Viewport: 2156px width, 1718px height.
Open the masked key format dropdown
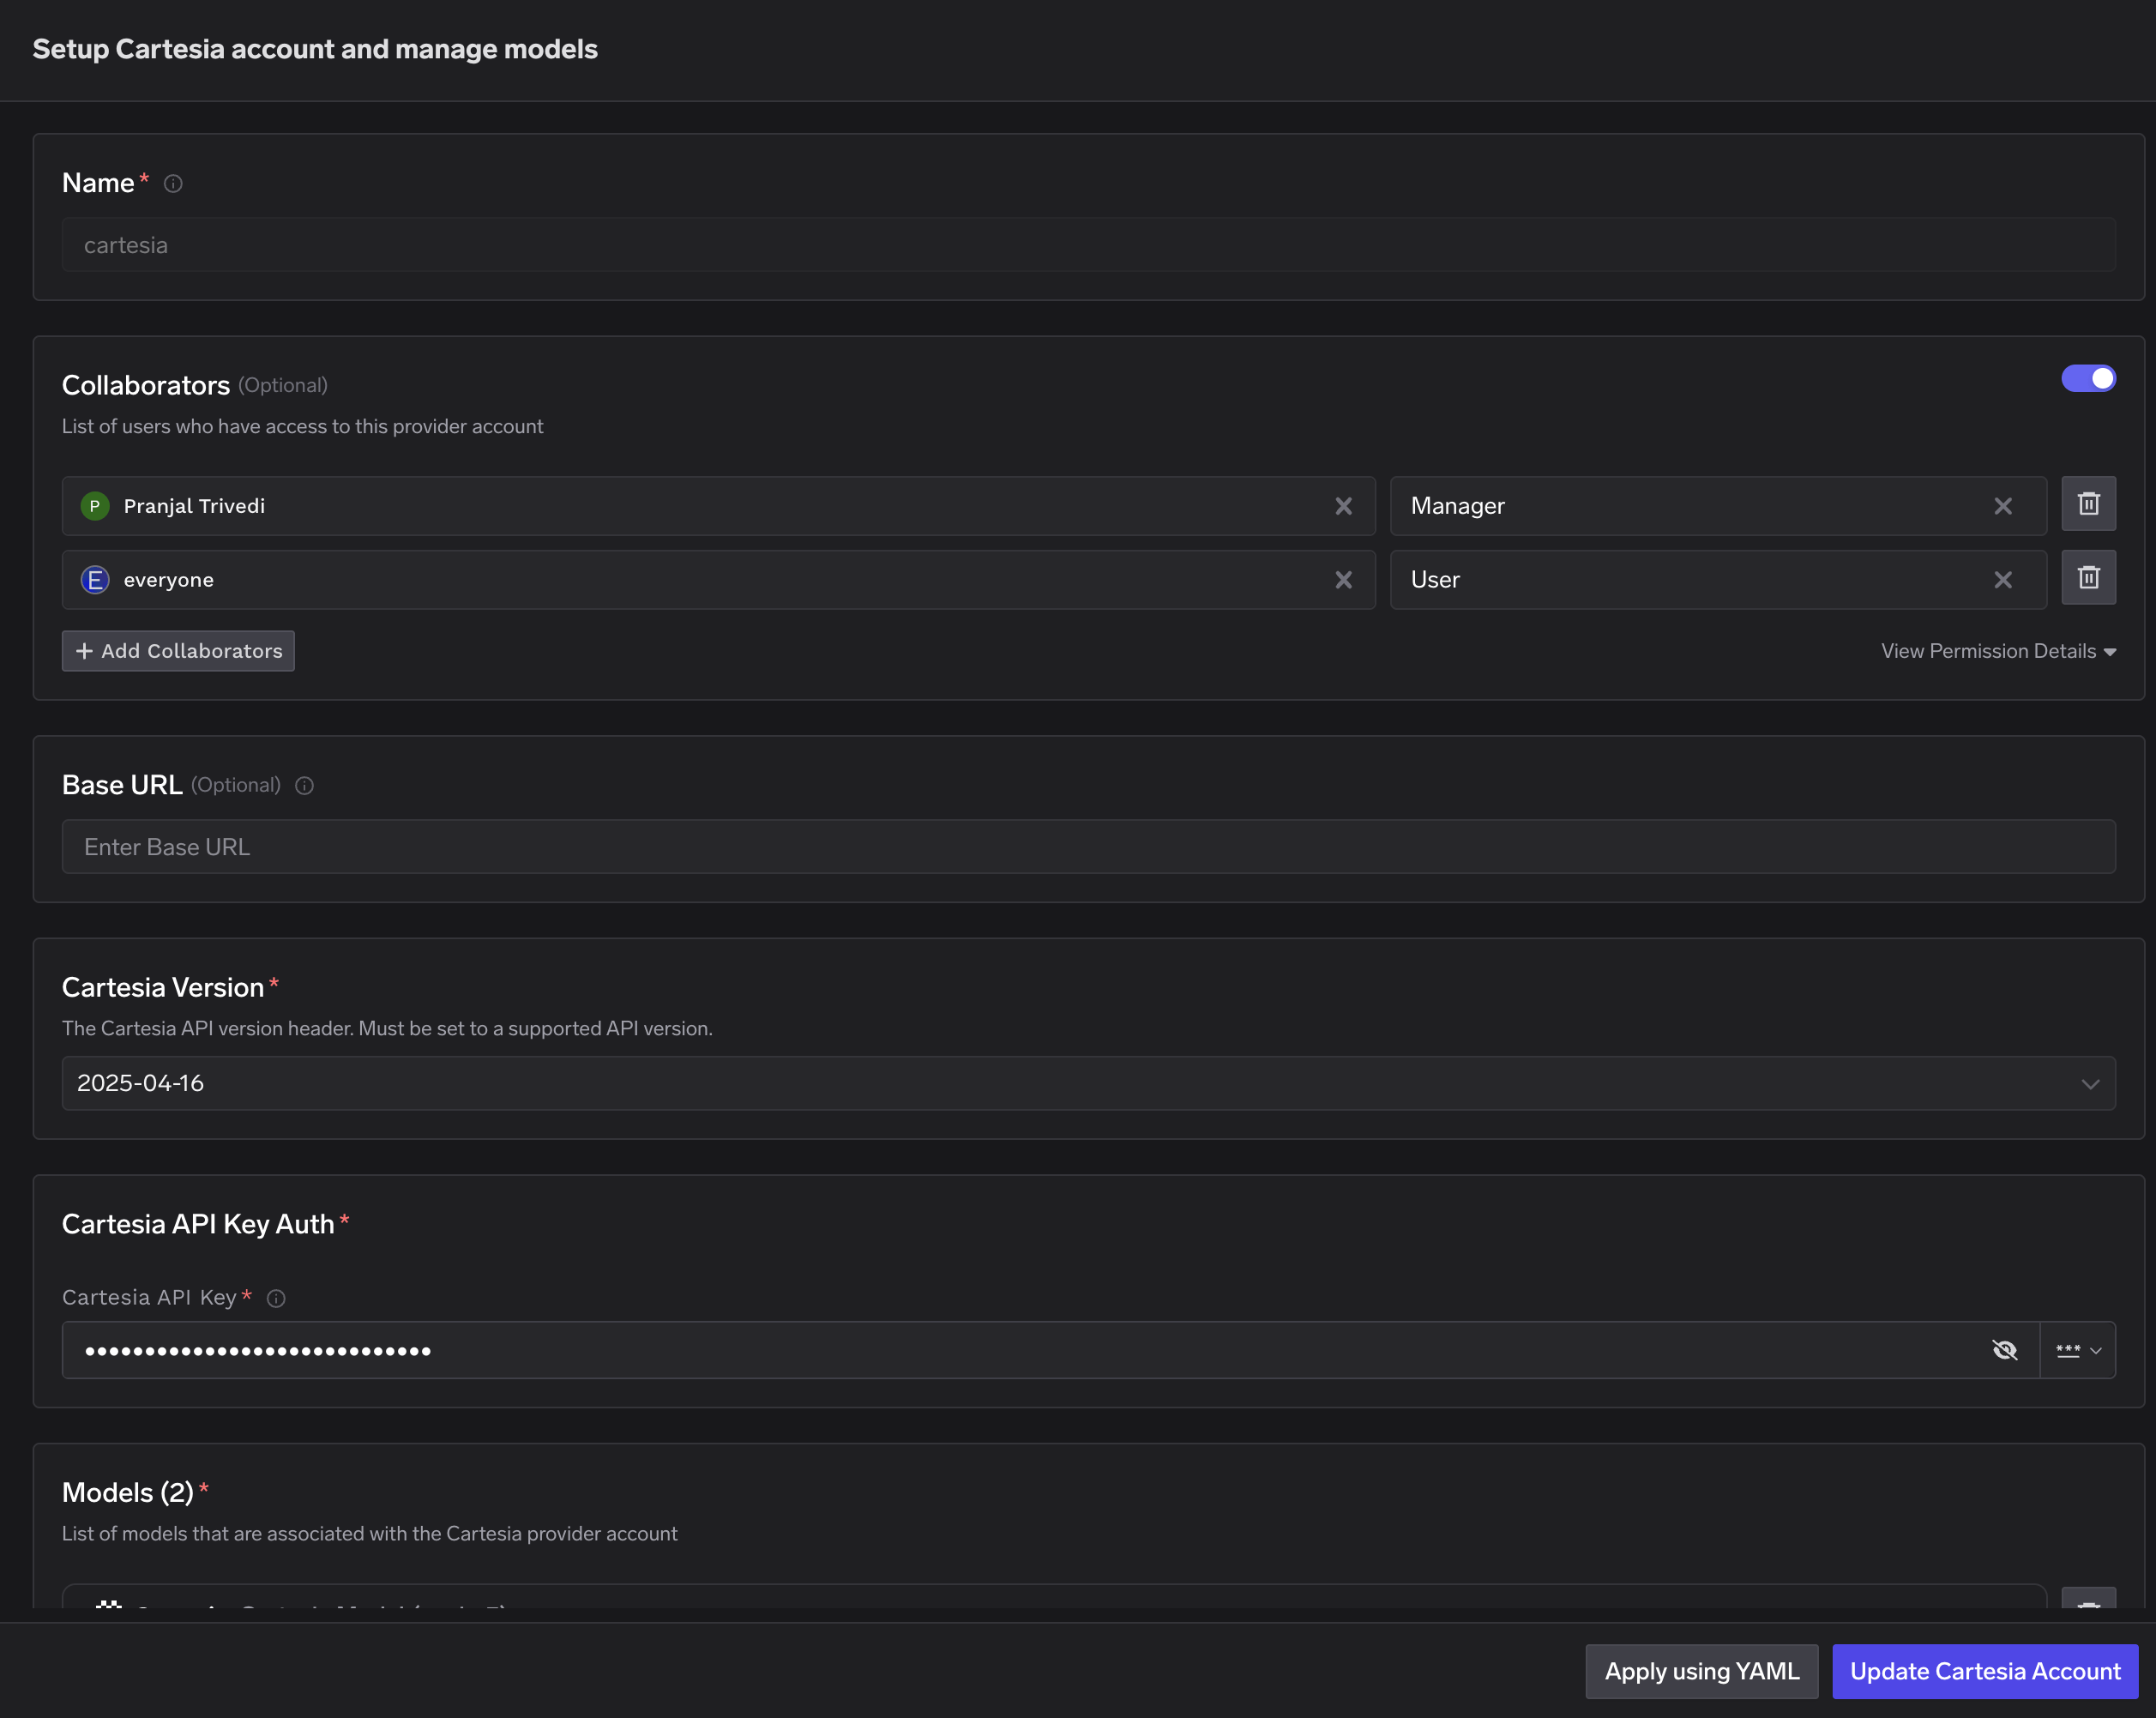coord(2078,1349)
